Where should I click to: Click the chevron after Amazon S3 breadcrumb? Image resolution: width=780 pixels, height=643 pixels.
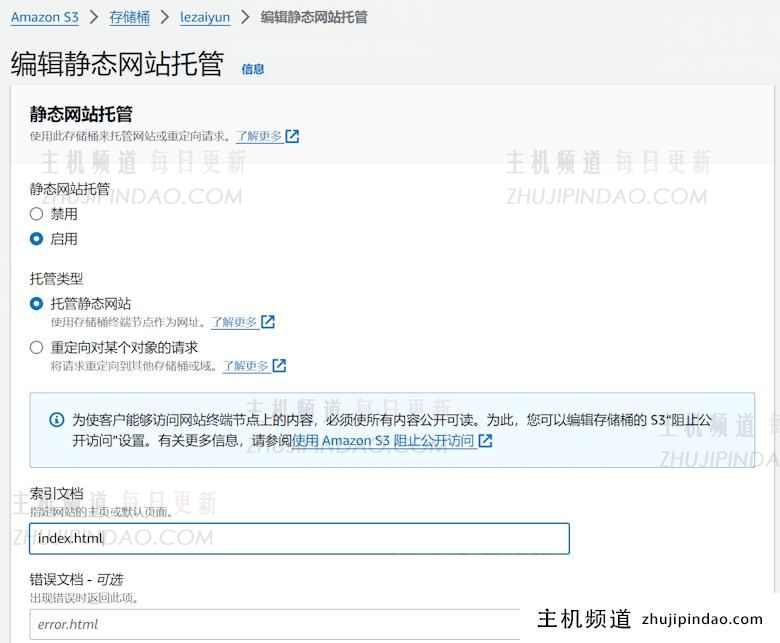tap(94, 17)
